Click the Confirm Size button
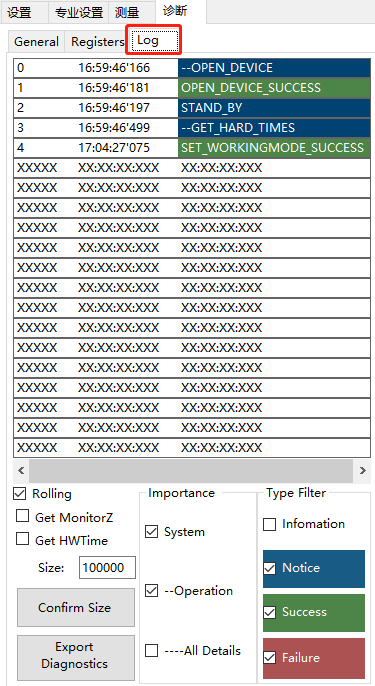This screenshot has height=686, width=375. tap(76, 608)
